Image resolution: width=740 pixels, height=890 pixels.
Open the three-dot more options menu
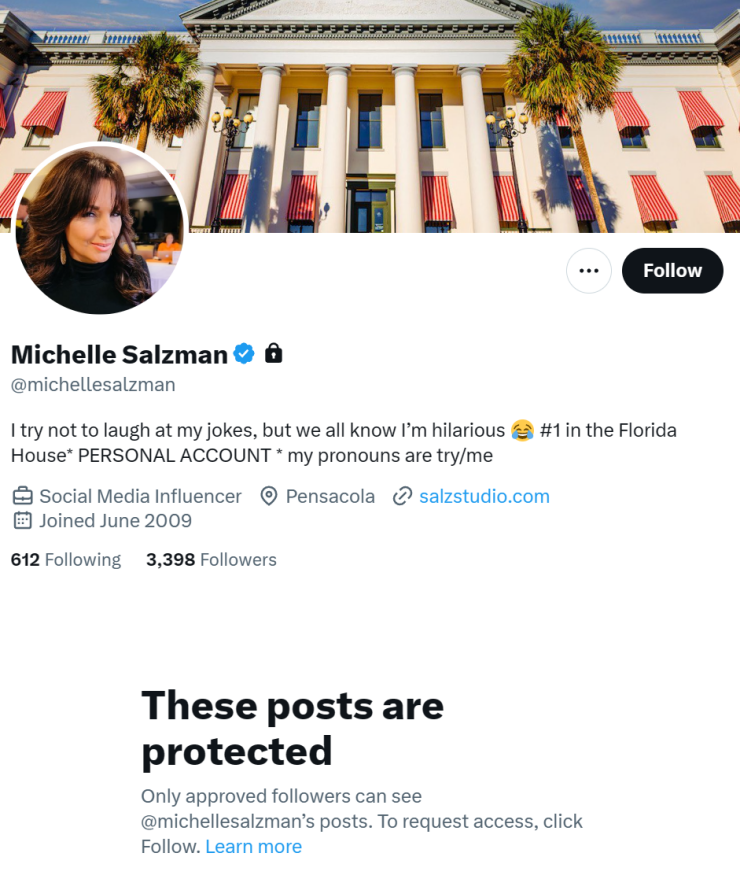pos(589,271)
